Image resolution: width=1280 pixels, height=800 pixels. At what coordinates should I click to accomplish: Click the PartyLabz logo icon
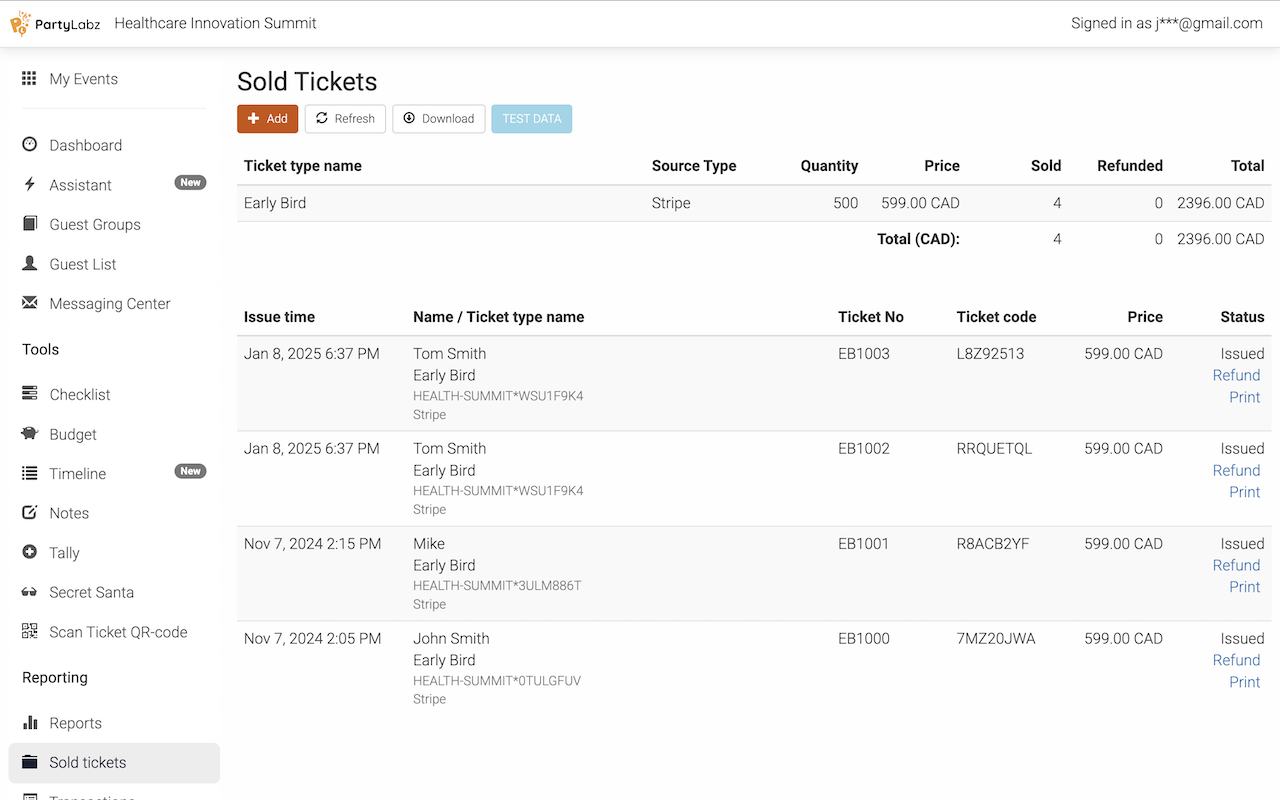[21, 23]
